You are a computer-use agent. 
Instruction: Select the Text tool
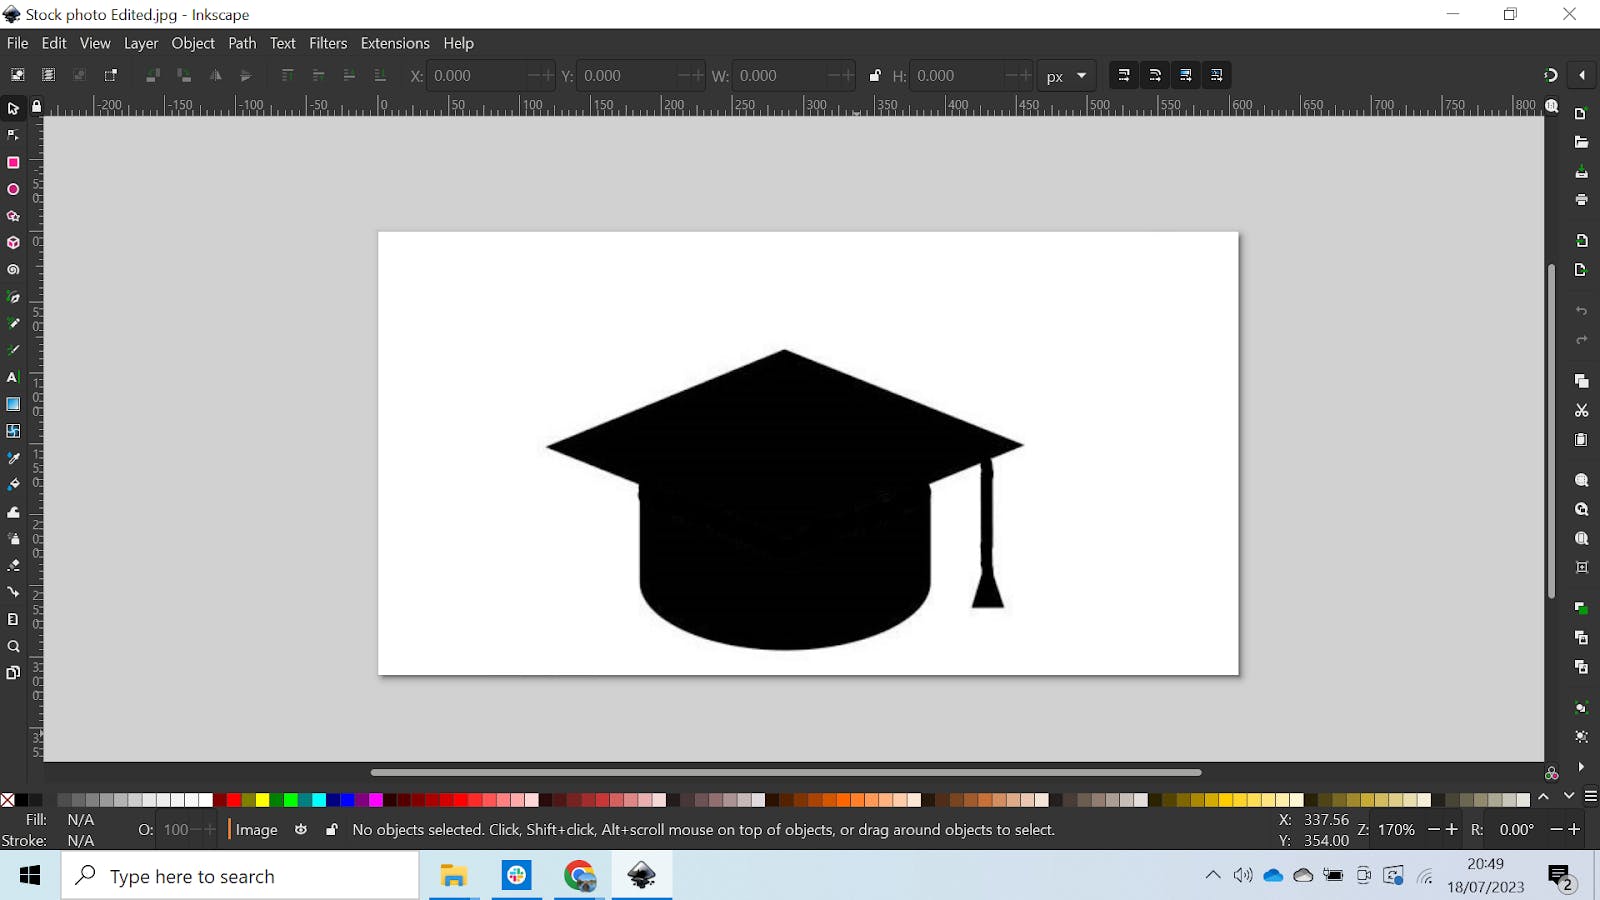pos(13,377)
